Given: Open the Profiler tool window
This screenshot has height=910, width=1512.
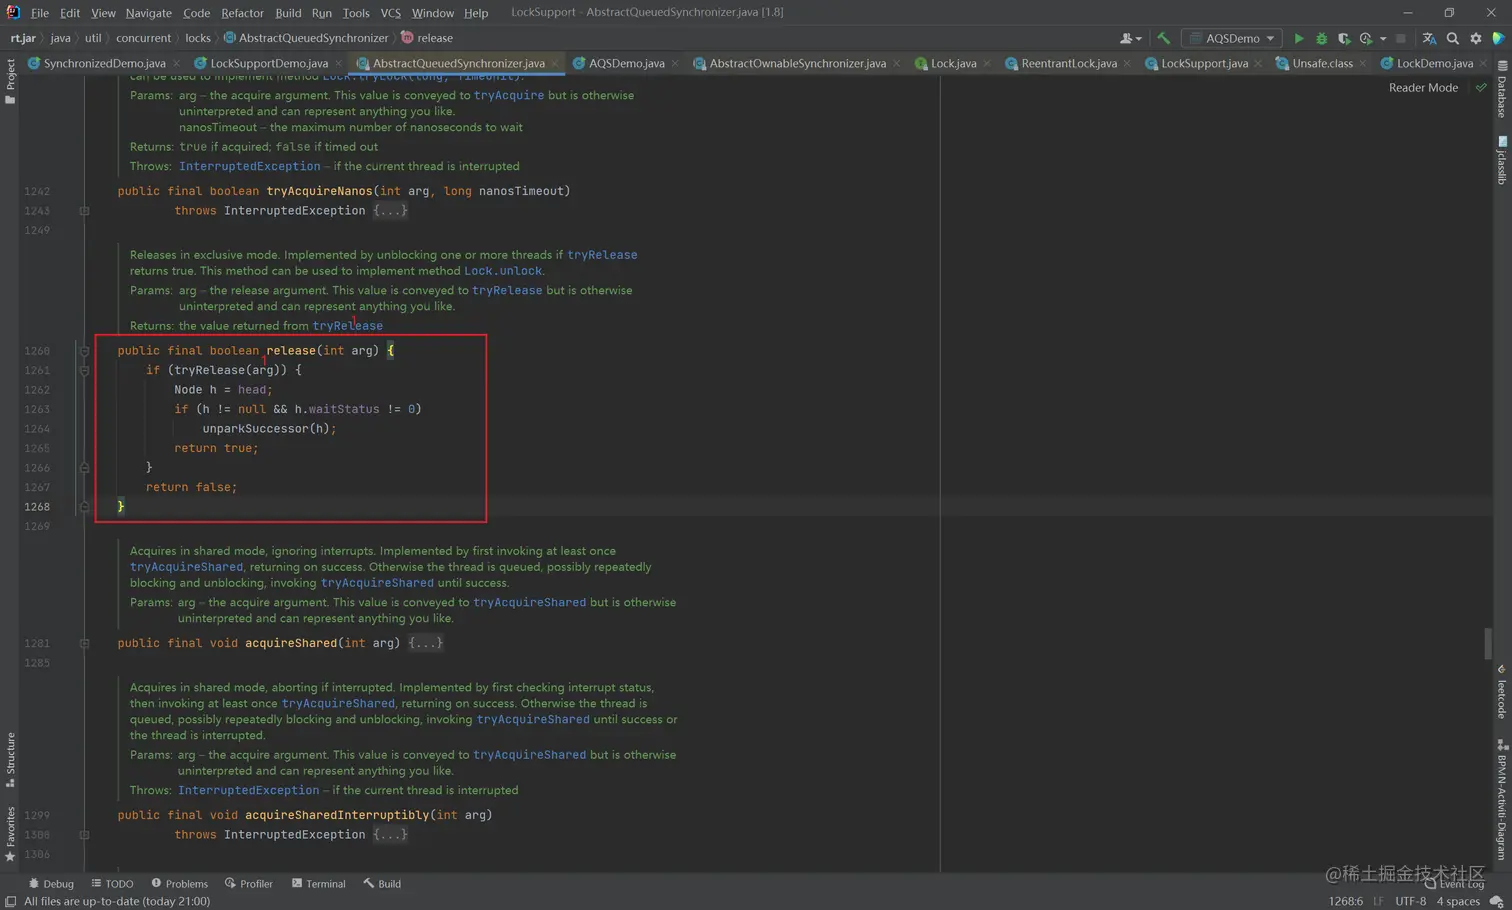Looking at the screenshot, I should 249,884.
